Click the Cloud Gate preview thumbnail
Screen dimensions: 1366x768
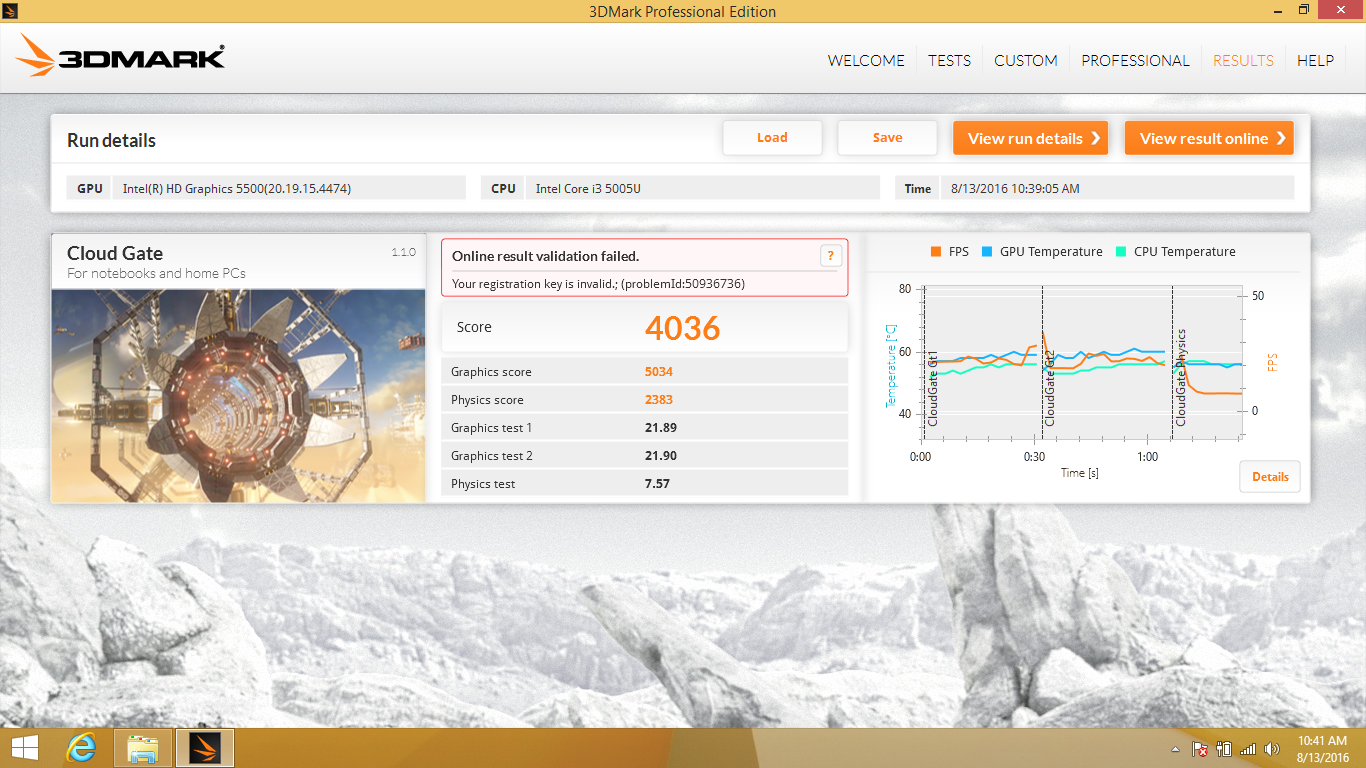238,396
